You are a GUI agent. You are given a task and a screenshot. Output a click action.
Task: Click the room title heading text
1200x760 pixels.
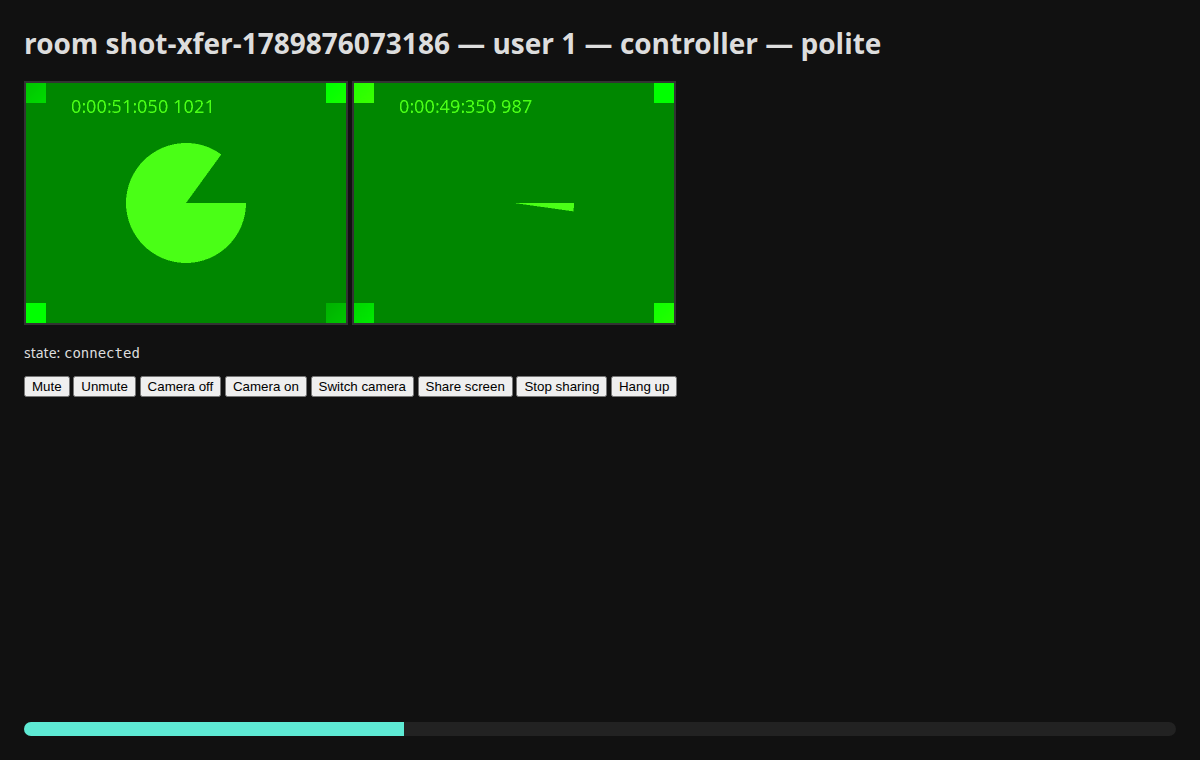click(452, 44)
